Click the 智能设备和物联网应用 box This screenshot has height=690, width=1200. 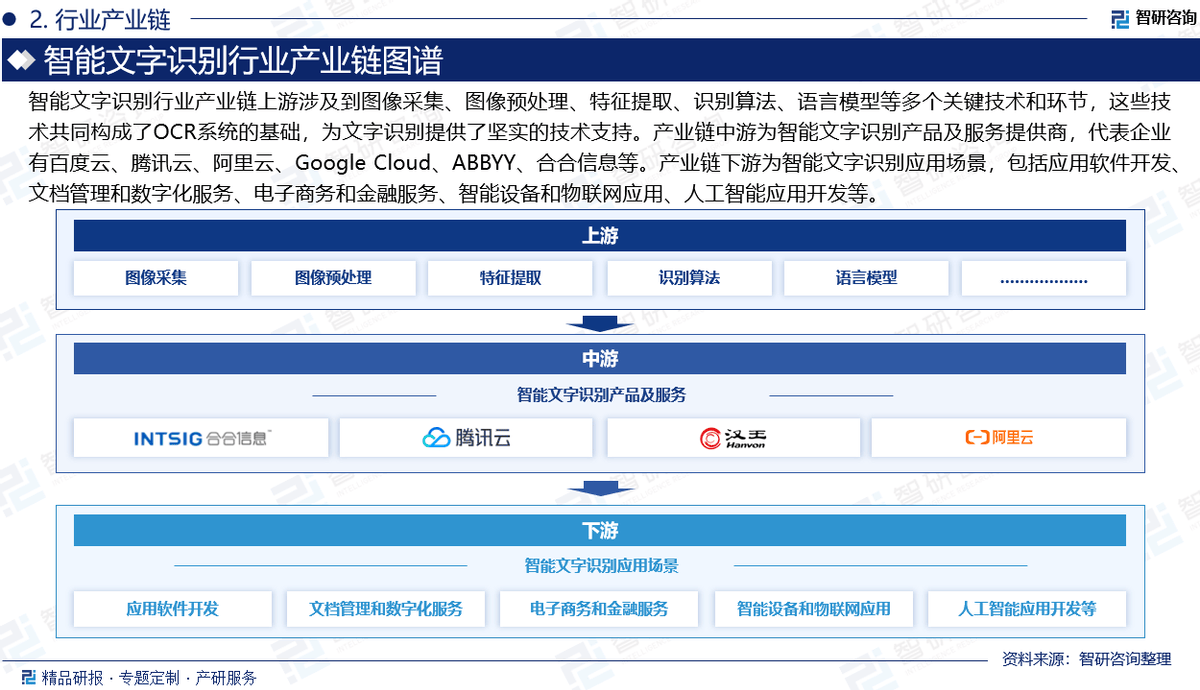coord(813,608)
